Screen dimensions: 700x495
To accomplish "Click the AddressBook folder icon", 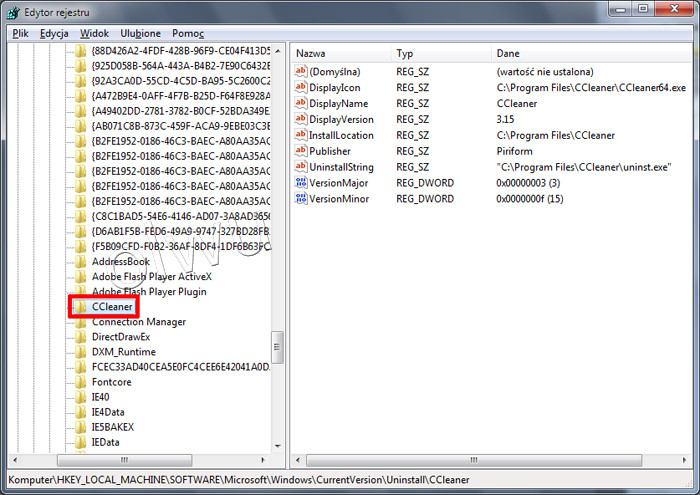I will pos(80,261).
